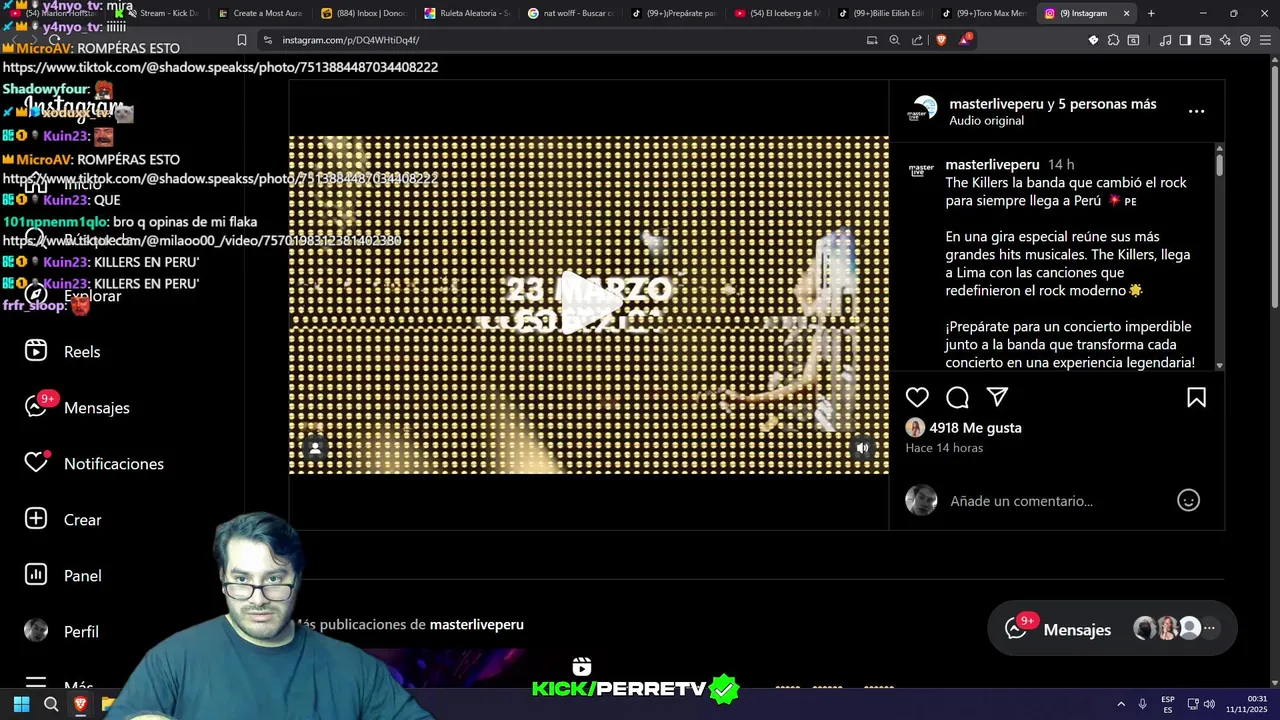
Task: Click the share page icon in address bar
Action: point(917,40)
